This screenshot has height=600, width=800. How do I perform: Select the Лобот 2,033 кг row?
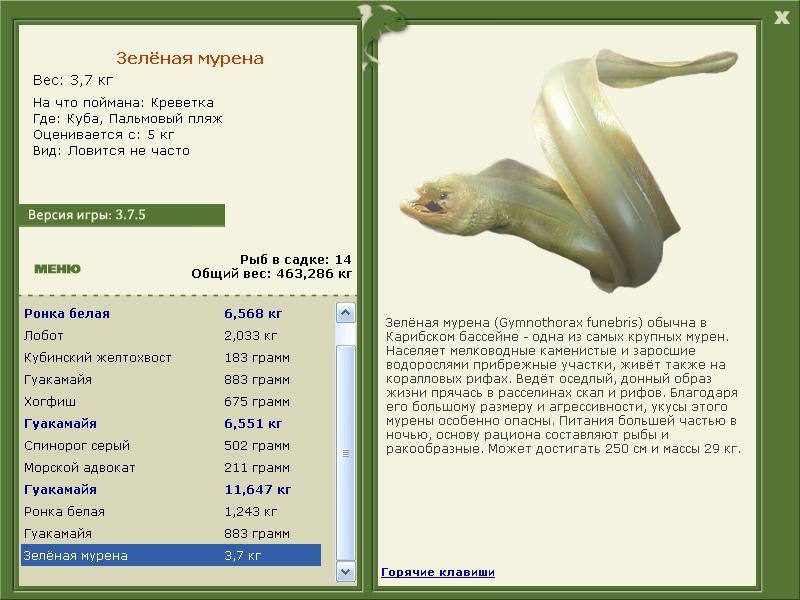point(171,336)
